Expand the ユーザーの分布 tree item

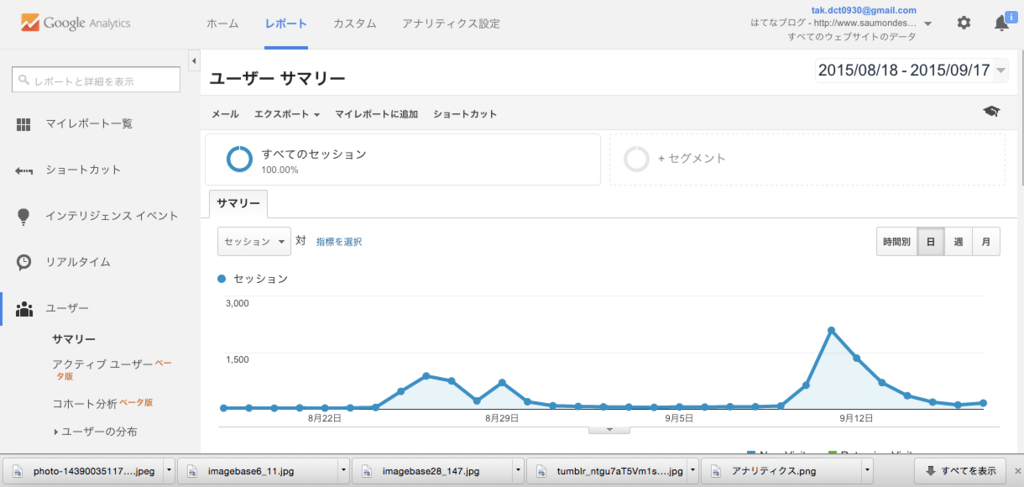tap(56, 432)
